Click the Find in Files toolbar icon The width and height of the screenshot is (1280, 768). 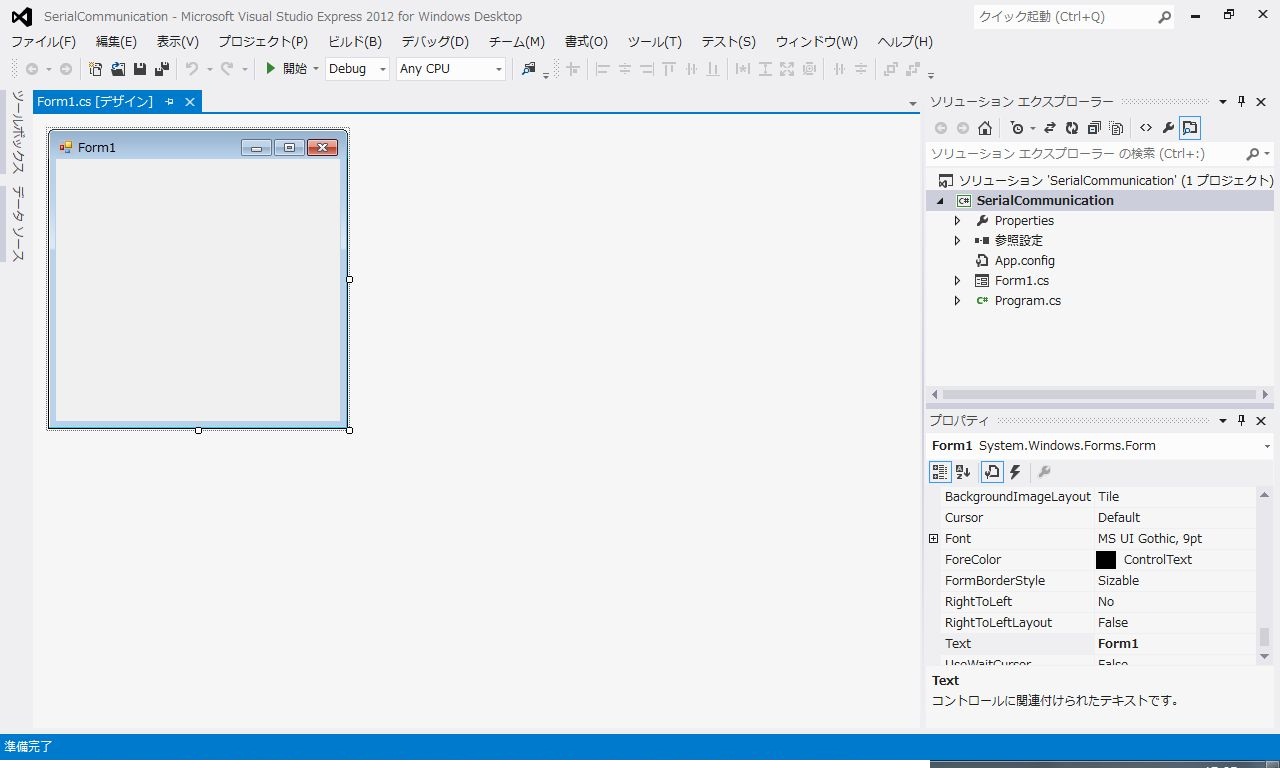pos(529,69)
